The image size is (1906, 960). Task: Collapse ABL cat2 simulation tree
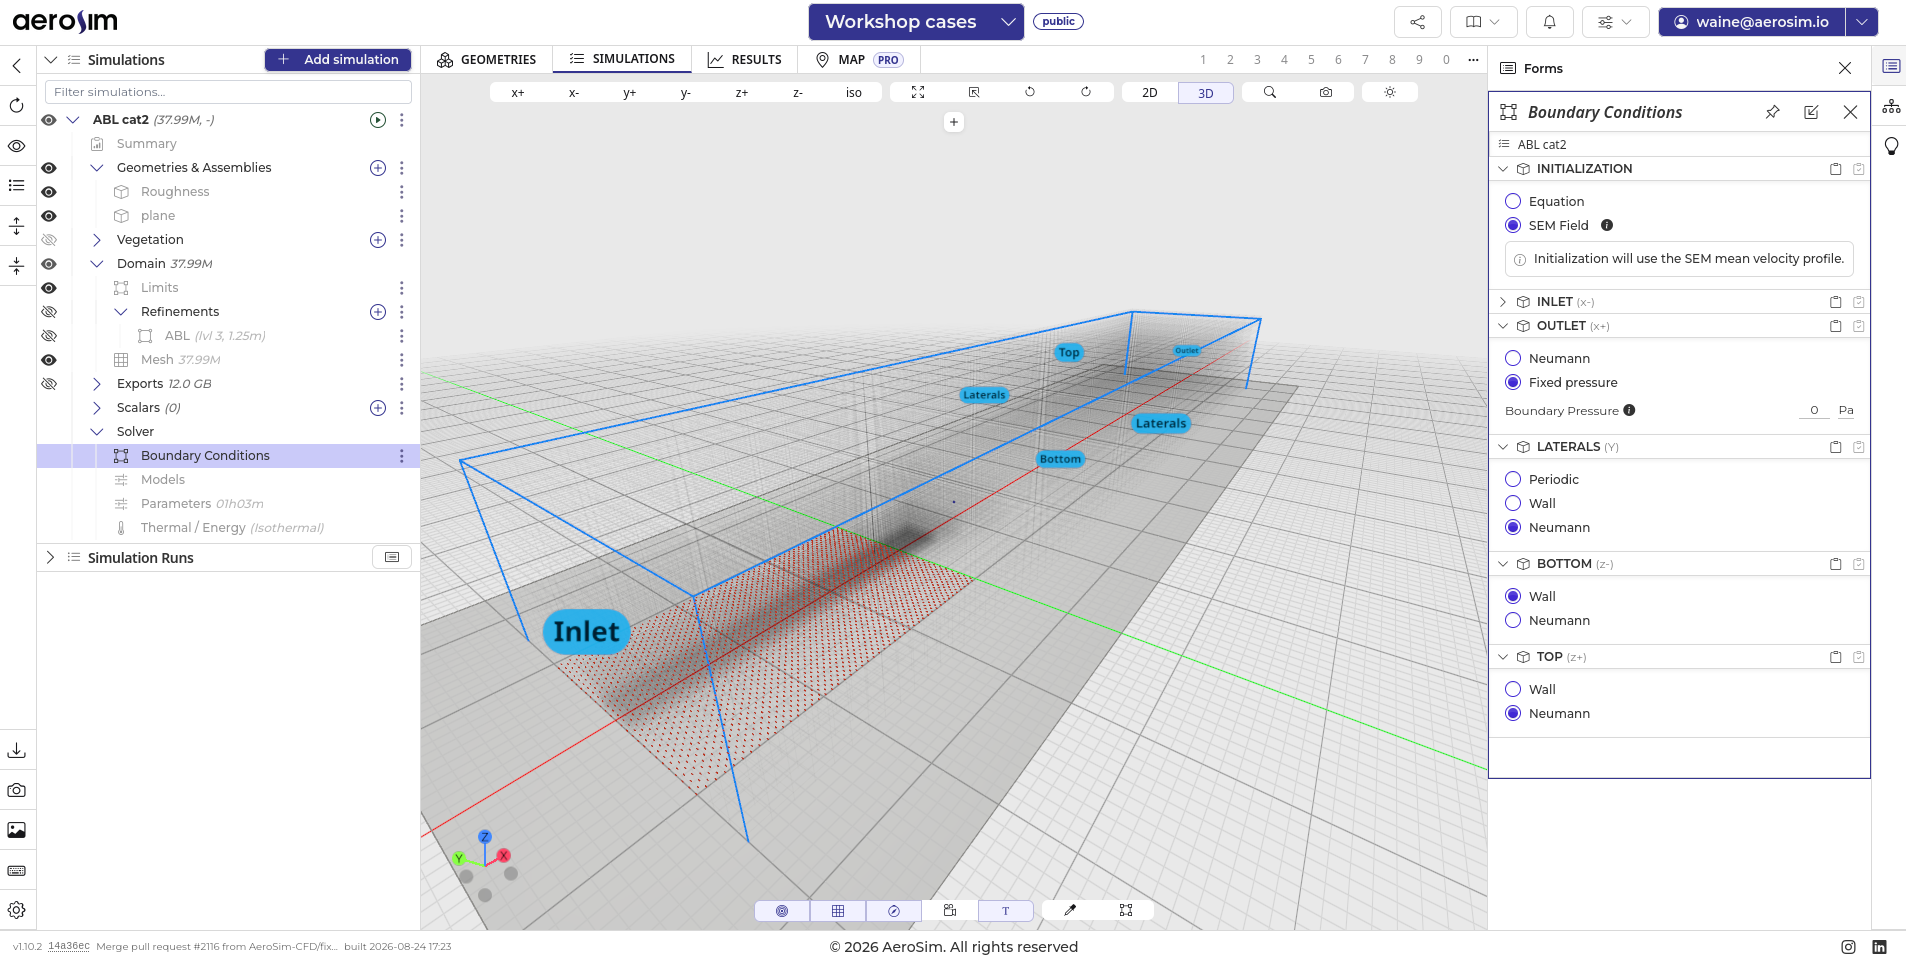(73, 120)
